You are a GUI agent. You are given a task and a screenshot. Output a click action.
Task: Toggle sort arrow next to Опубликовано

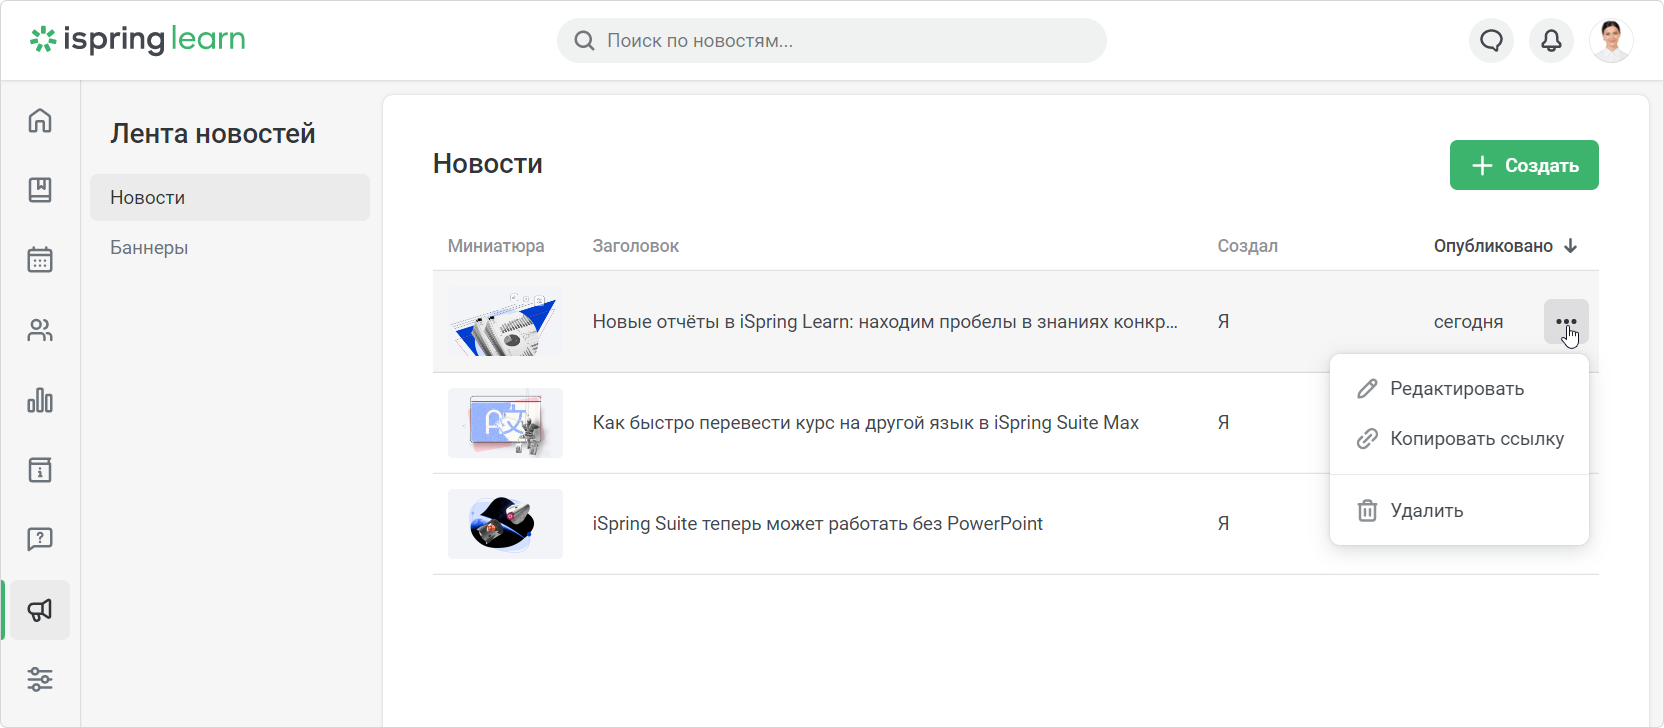(x=1570, y=246)
